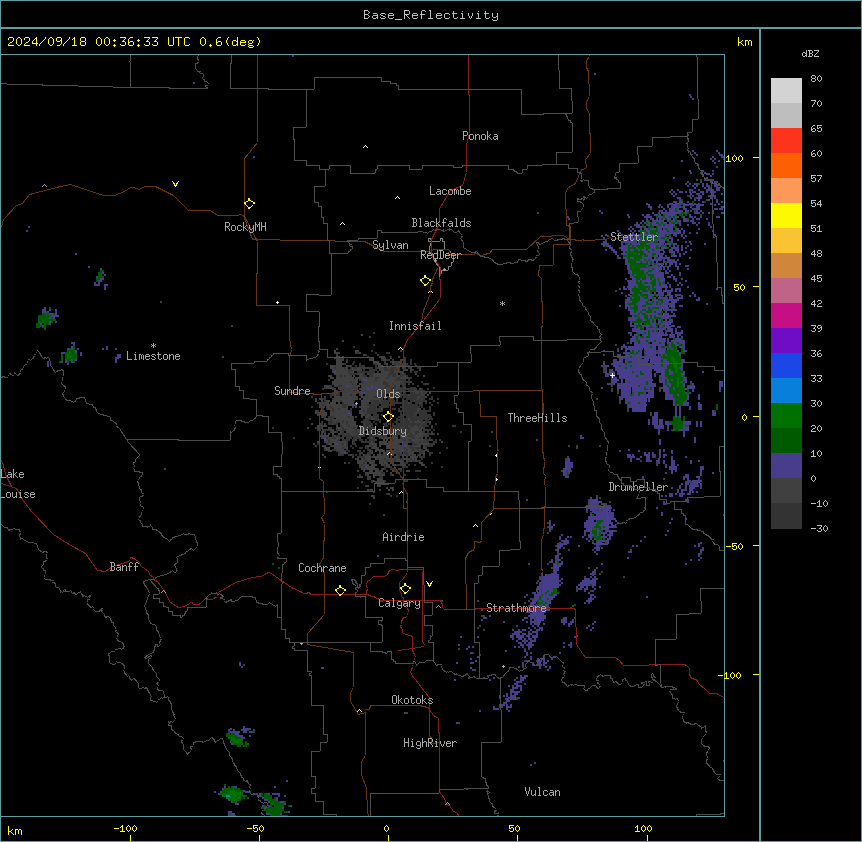Click the Okotoks label
Screen dimensions: 862x842
pos(412,700)
